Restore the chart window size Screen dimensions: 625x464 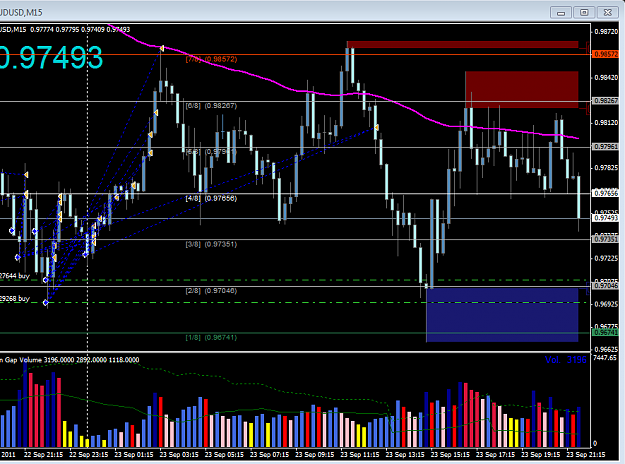[584, 13]
